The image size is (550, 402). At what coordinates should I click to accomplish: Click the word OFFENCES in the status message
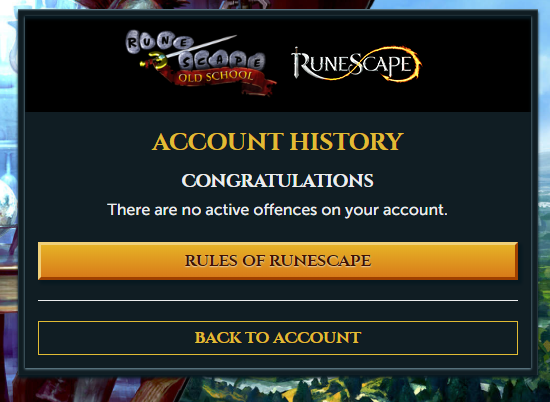pyautogui.click(x=285, y=210)
